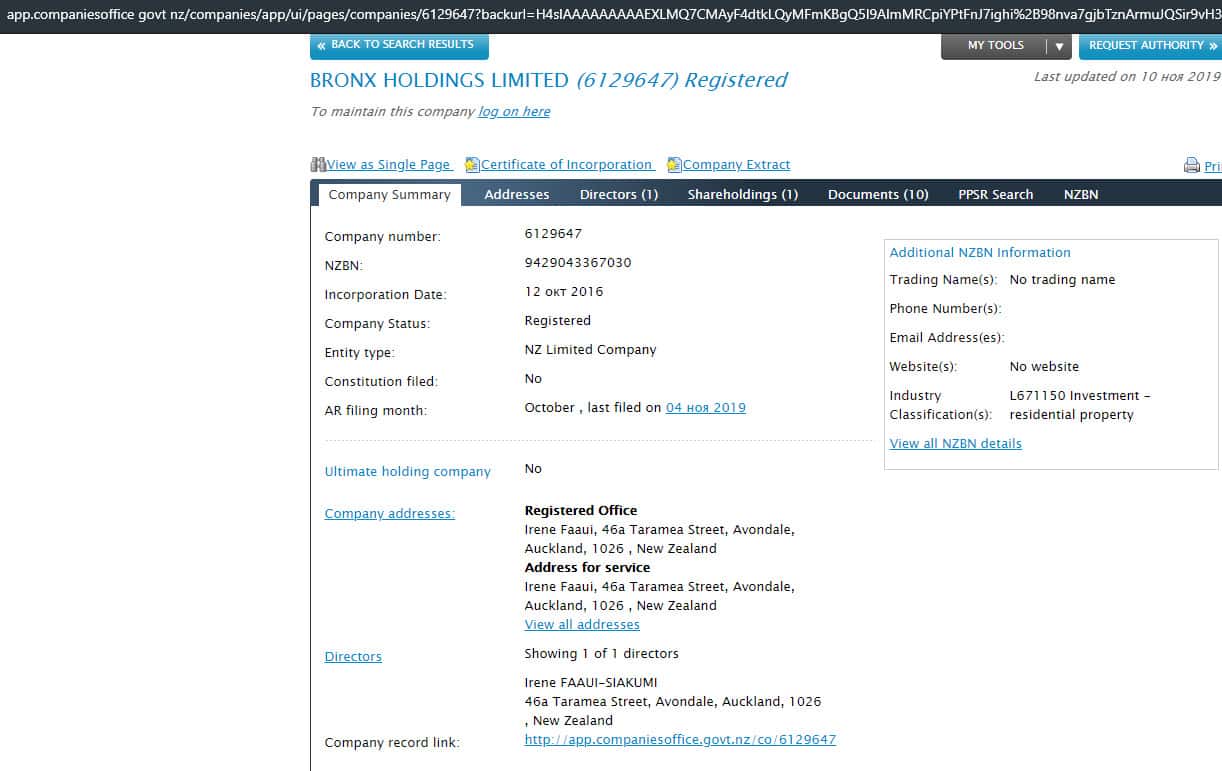
Task: Open the Documents (10) tab
Action: coord(878,194)
